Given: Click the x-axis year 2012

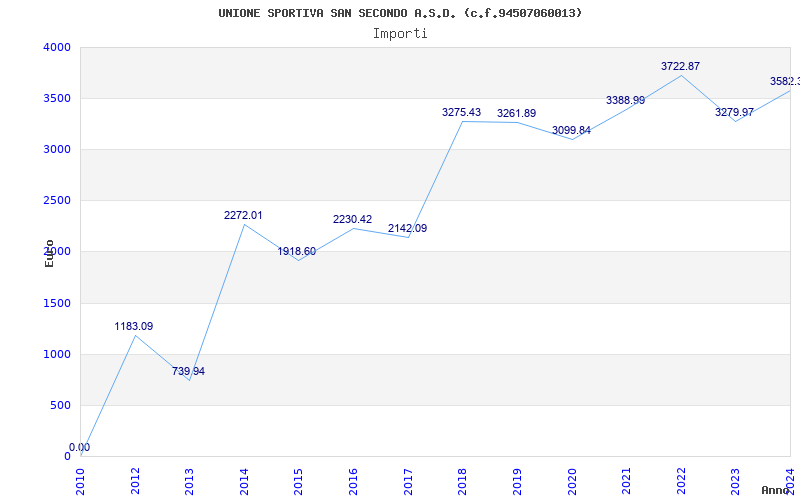Looking at the screenshot, I should 135,482.
